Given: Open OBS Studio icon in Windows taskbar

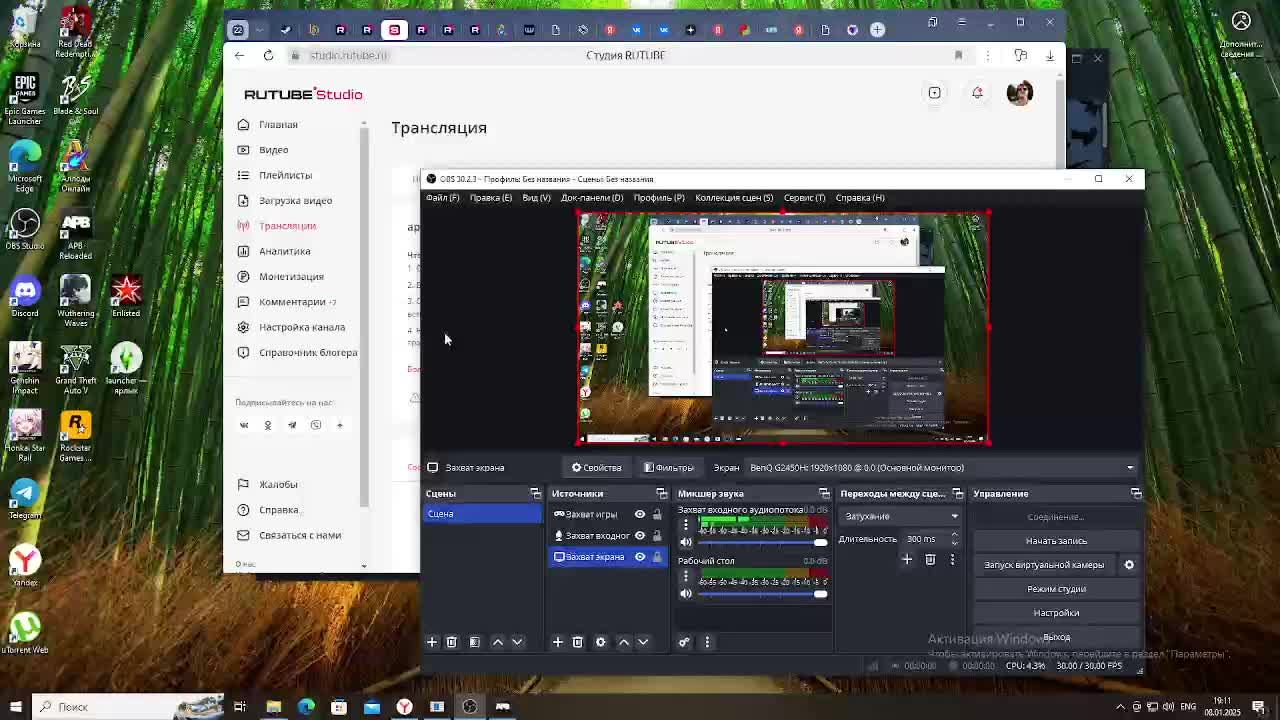Looking at the screenshot, I should pos(470,707).
